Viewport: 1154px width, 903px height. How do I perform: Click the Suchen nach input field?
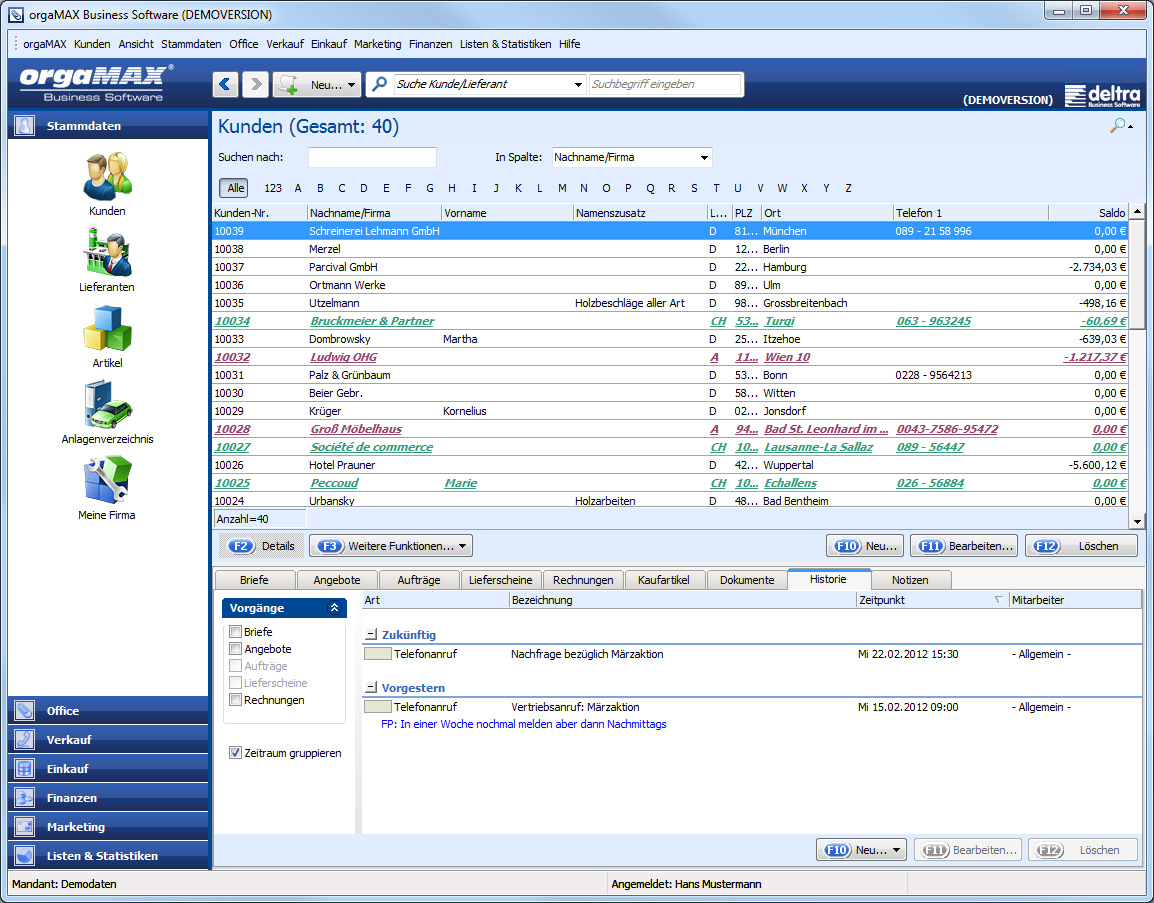coord(372,157)
